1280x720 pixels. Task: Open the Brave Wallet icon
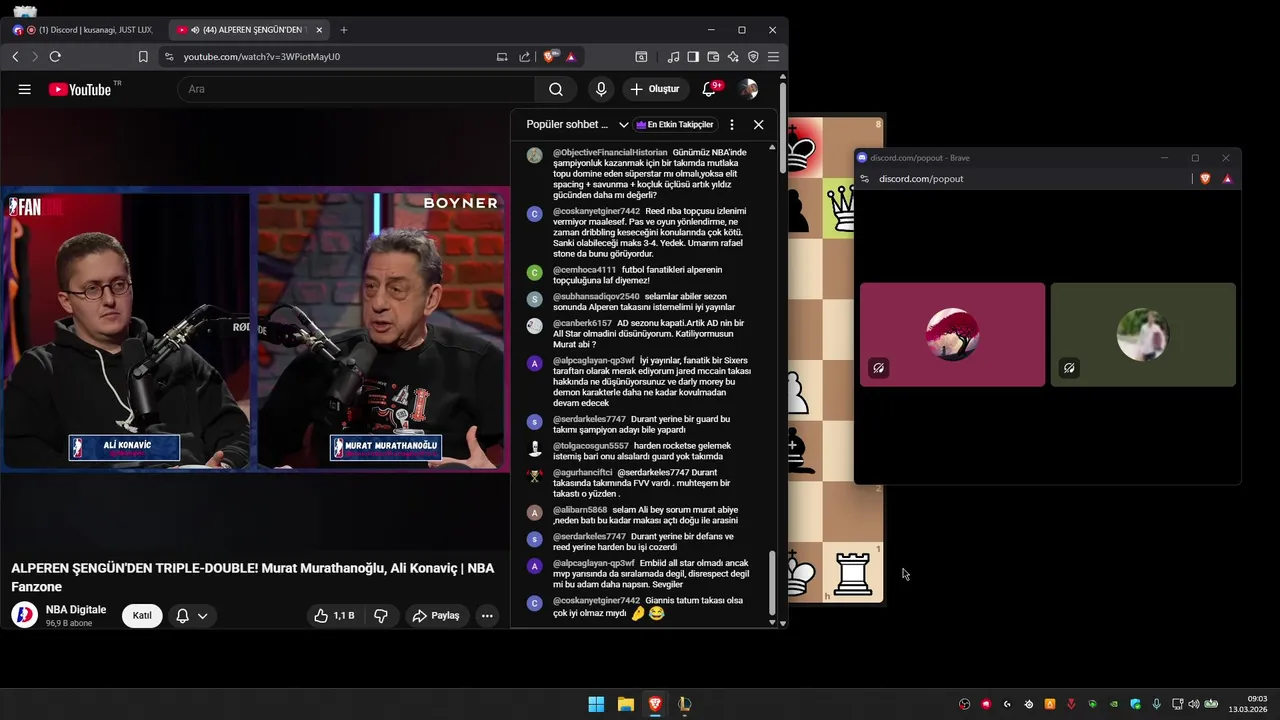713,57
